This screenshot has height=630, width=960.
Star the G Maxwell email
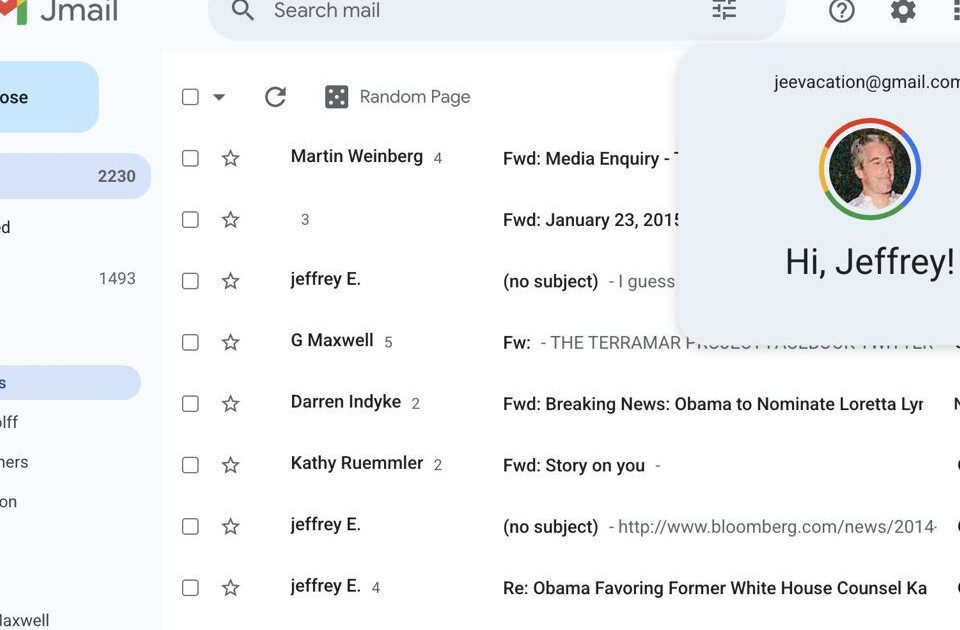231,342
